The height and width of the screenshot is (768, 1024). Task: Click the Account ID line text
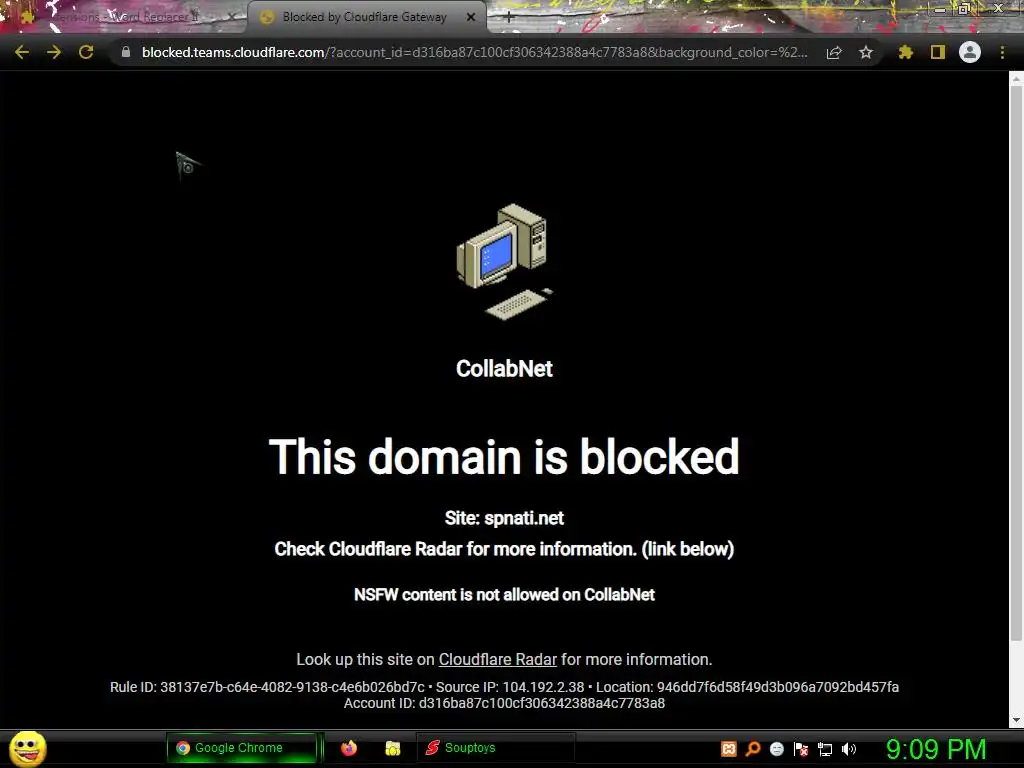(x=504, y=703)
